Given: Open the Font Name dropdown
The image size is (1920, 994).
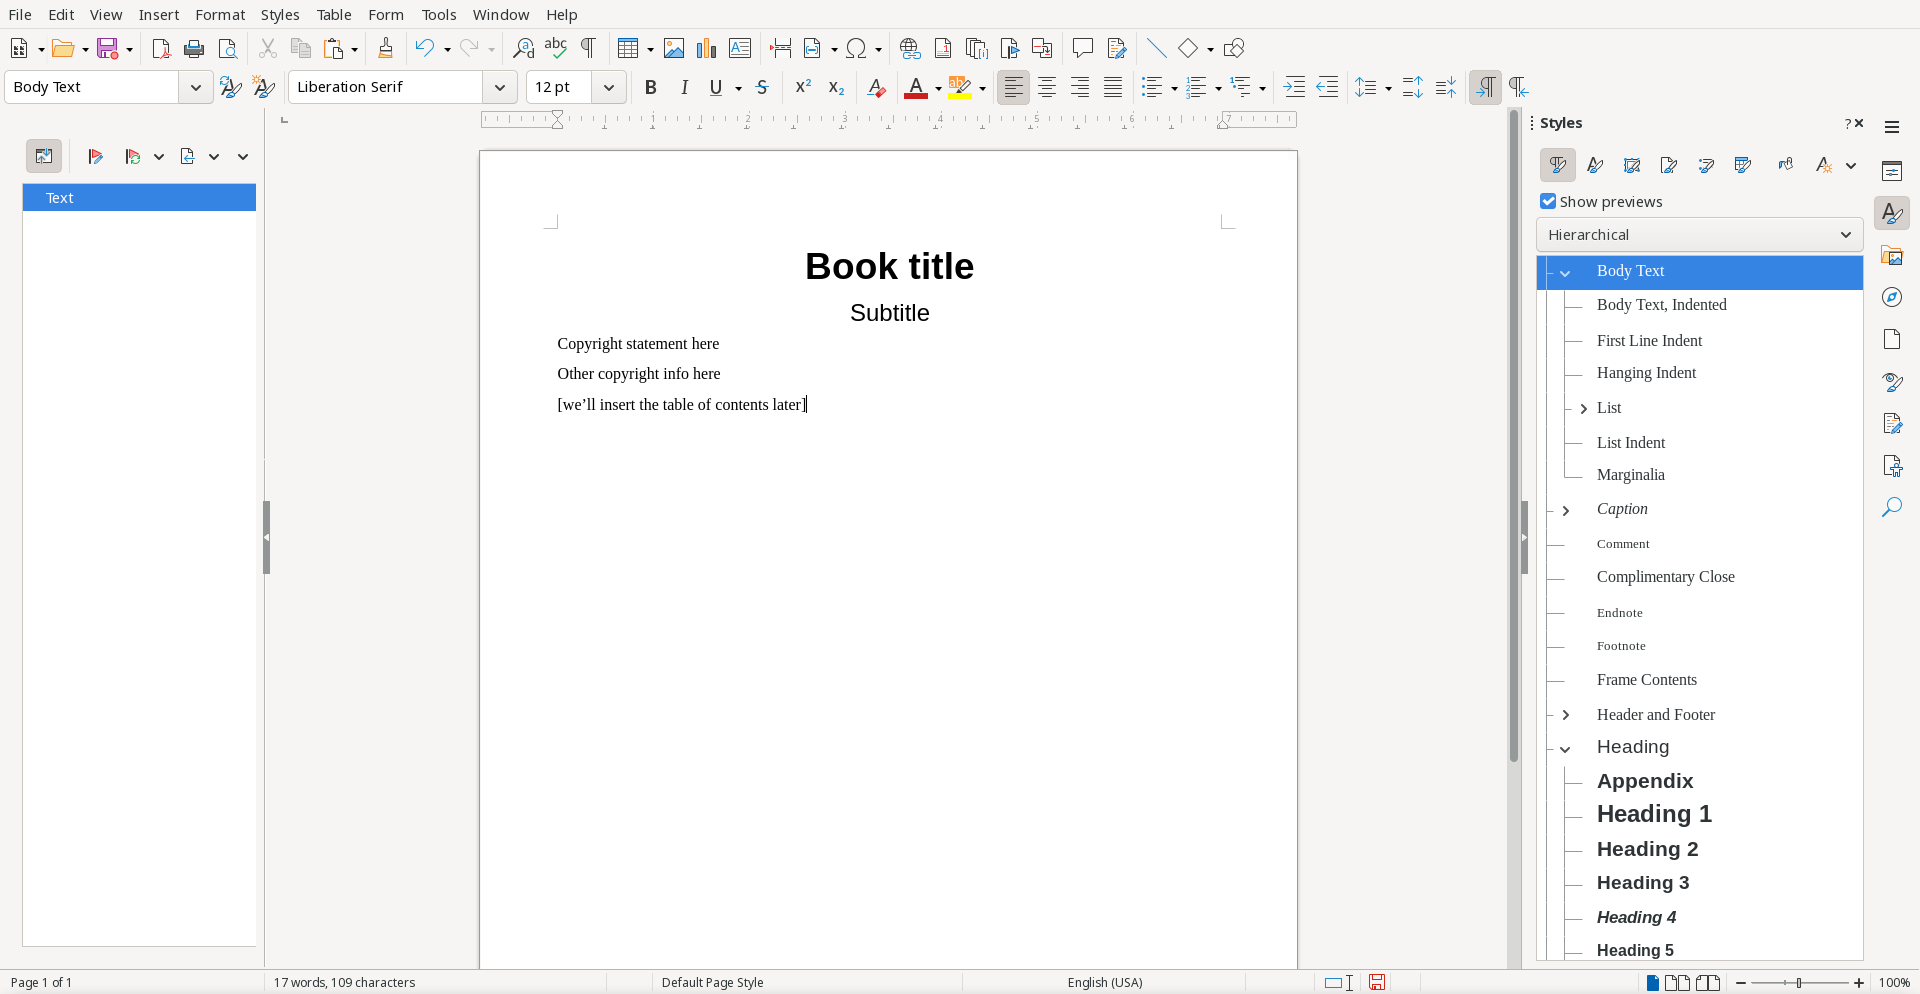Looking at the screenshot, I should coord(500,88).
